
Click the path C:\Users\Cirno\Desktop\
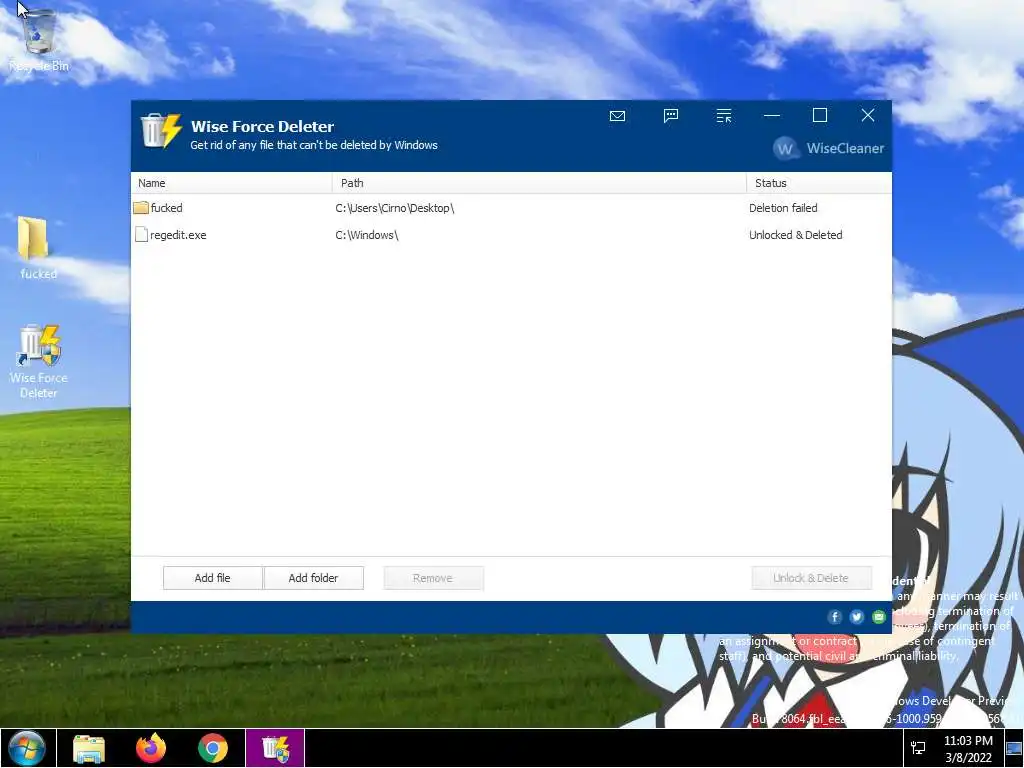pyautogui.click(x=394, y=208)
